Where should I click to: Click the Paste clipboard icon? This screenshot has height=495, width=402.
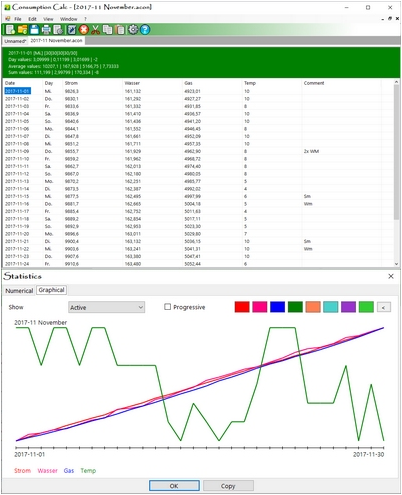click(120, 30)
